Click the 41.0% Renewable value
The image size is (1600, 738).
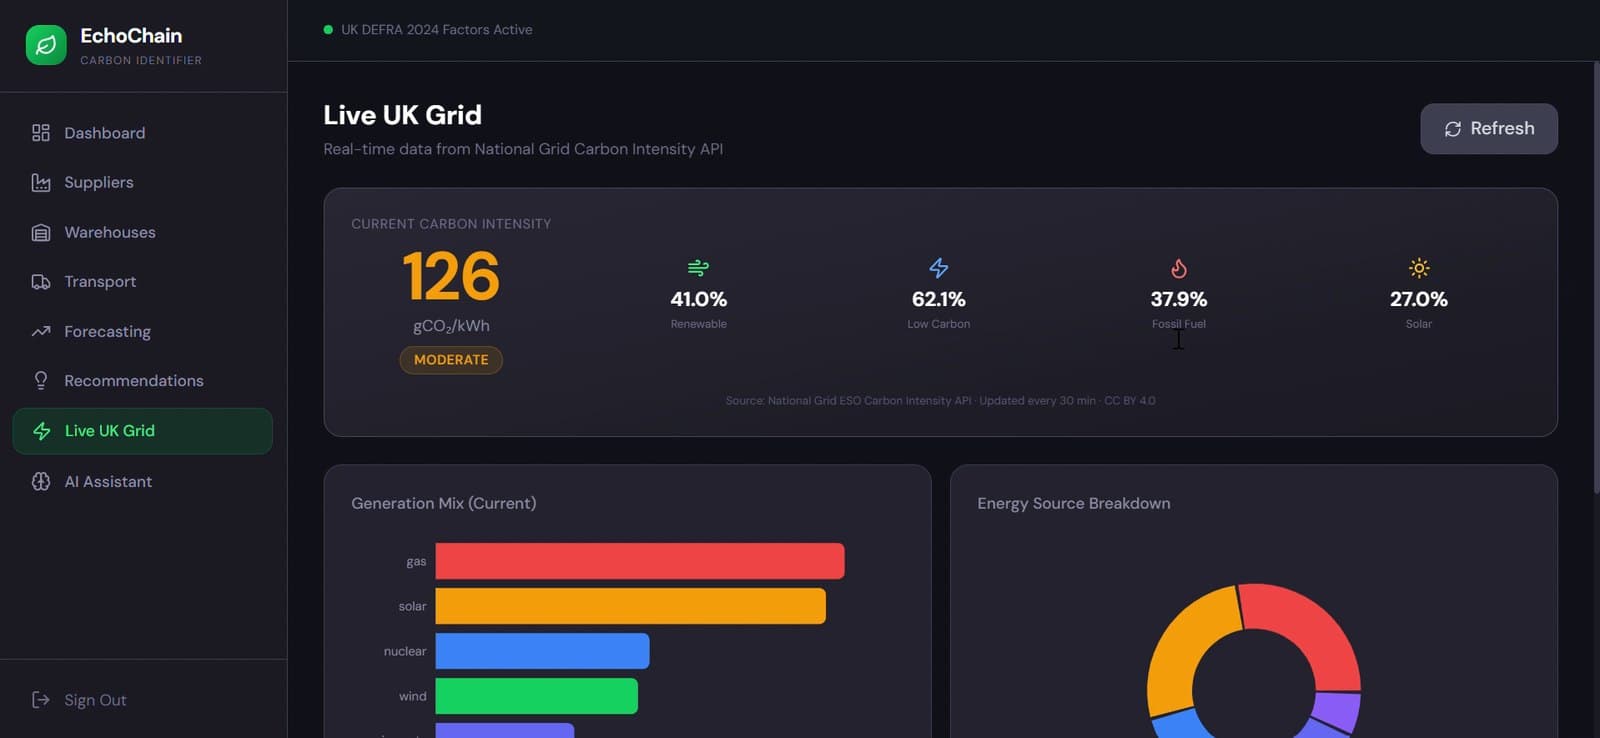(x=698, y=299)
